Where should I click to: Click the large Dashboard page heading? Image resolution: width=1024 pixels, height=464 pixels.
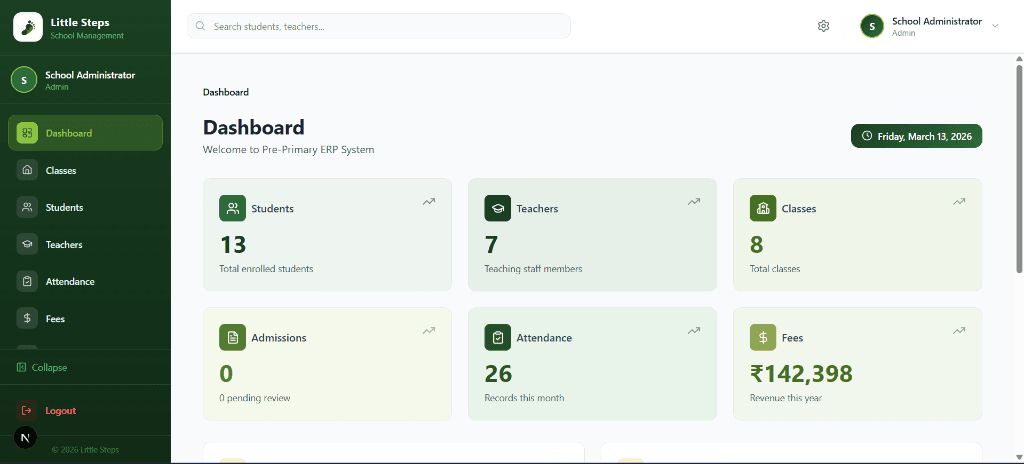click(253, 127)
